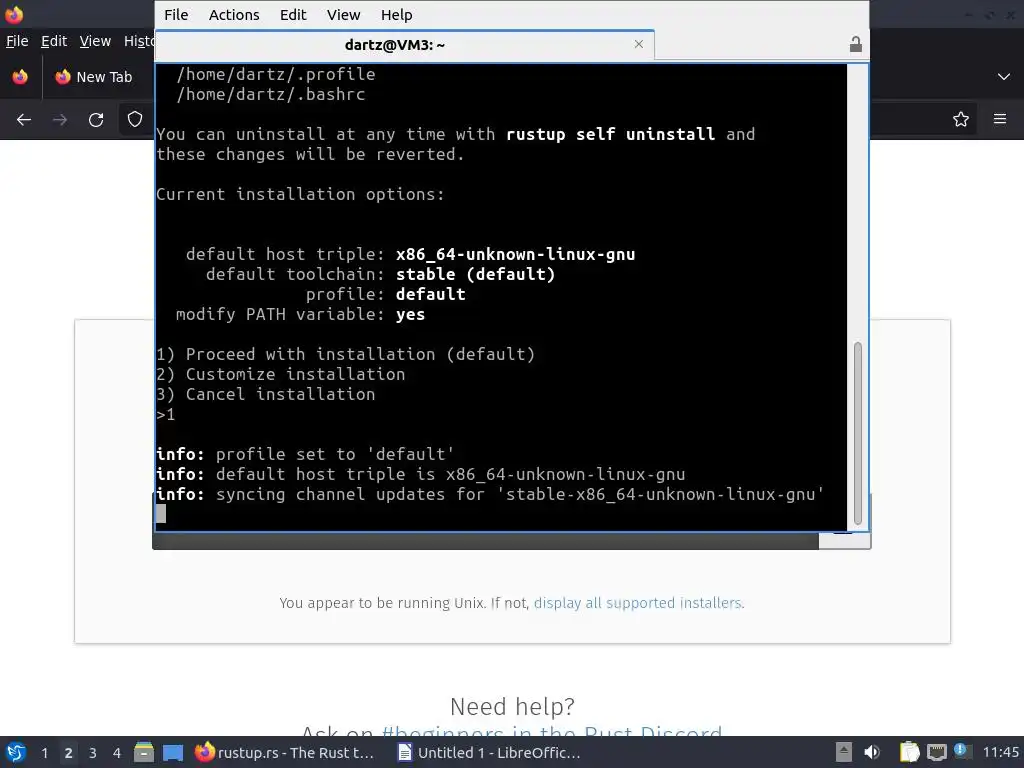Viewport: 1024px width, 768px height.
Task: Click 'x86_64-unknown-linux-gnu' host triple value
Action: tap(515, 254)
